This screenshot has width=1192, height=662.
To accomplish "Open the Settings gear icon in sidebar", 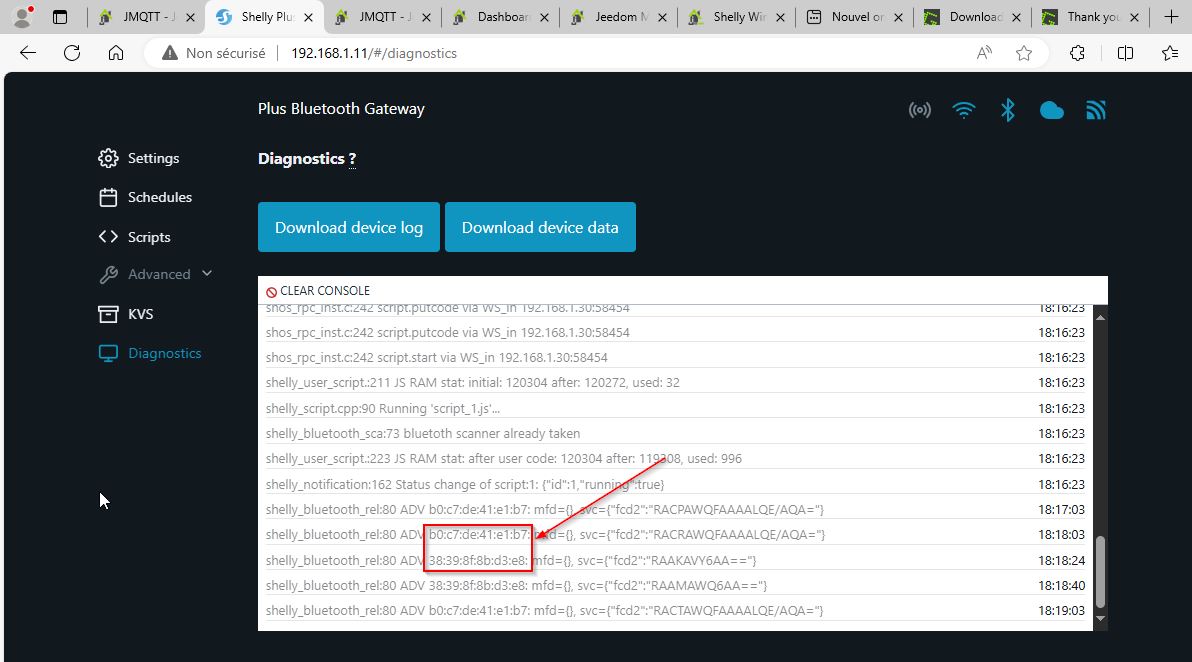I will point(108,158).
